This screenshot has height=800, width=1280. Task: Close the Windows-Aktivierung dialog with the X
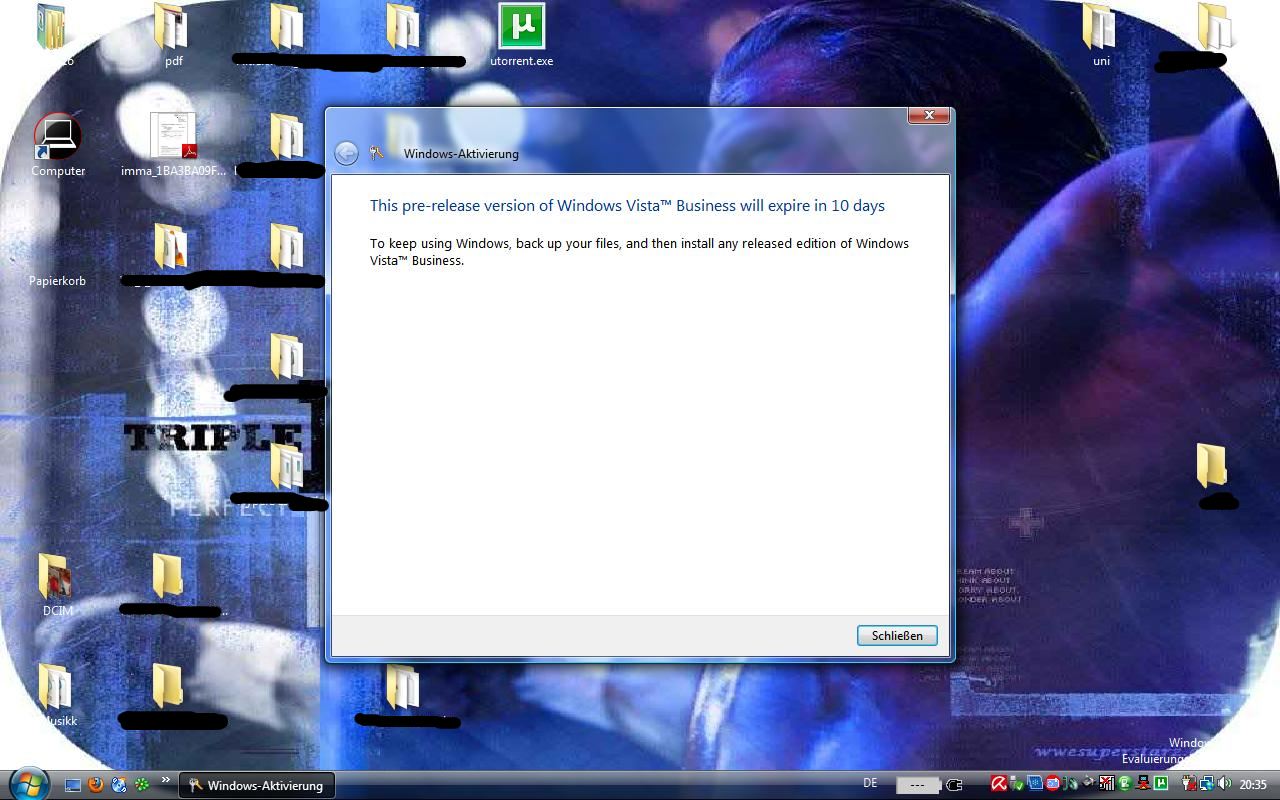[929, 115]
